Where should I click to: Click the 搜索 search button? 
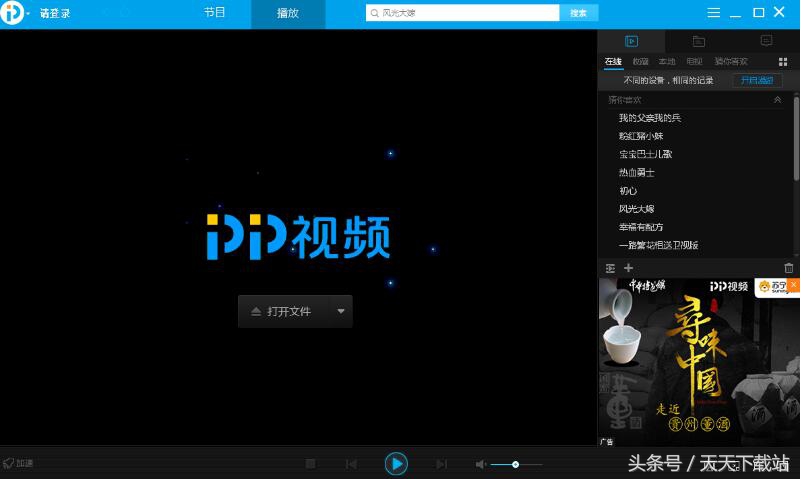(x=578, y=13)
